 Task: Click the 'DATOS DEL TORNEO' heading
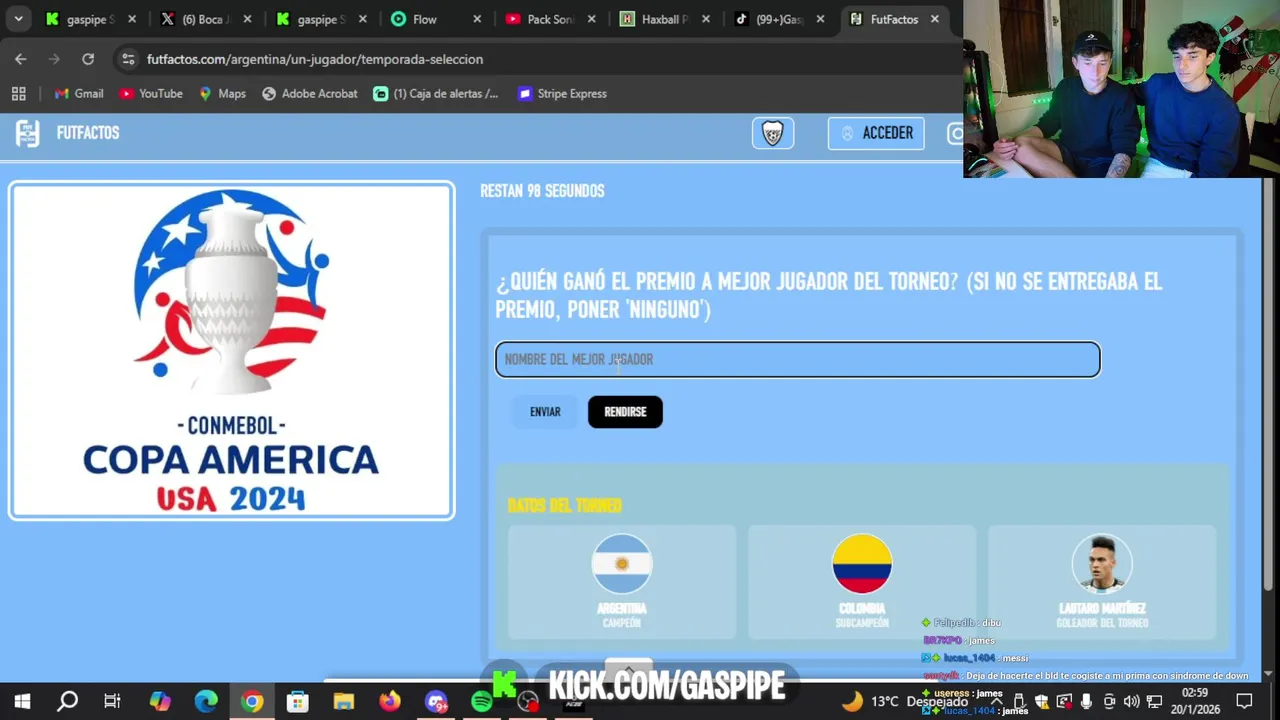(x=564, y=505)
